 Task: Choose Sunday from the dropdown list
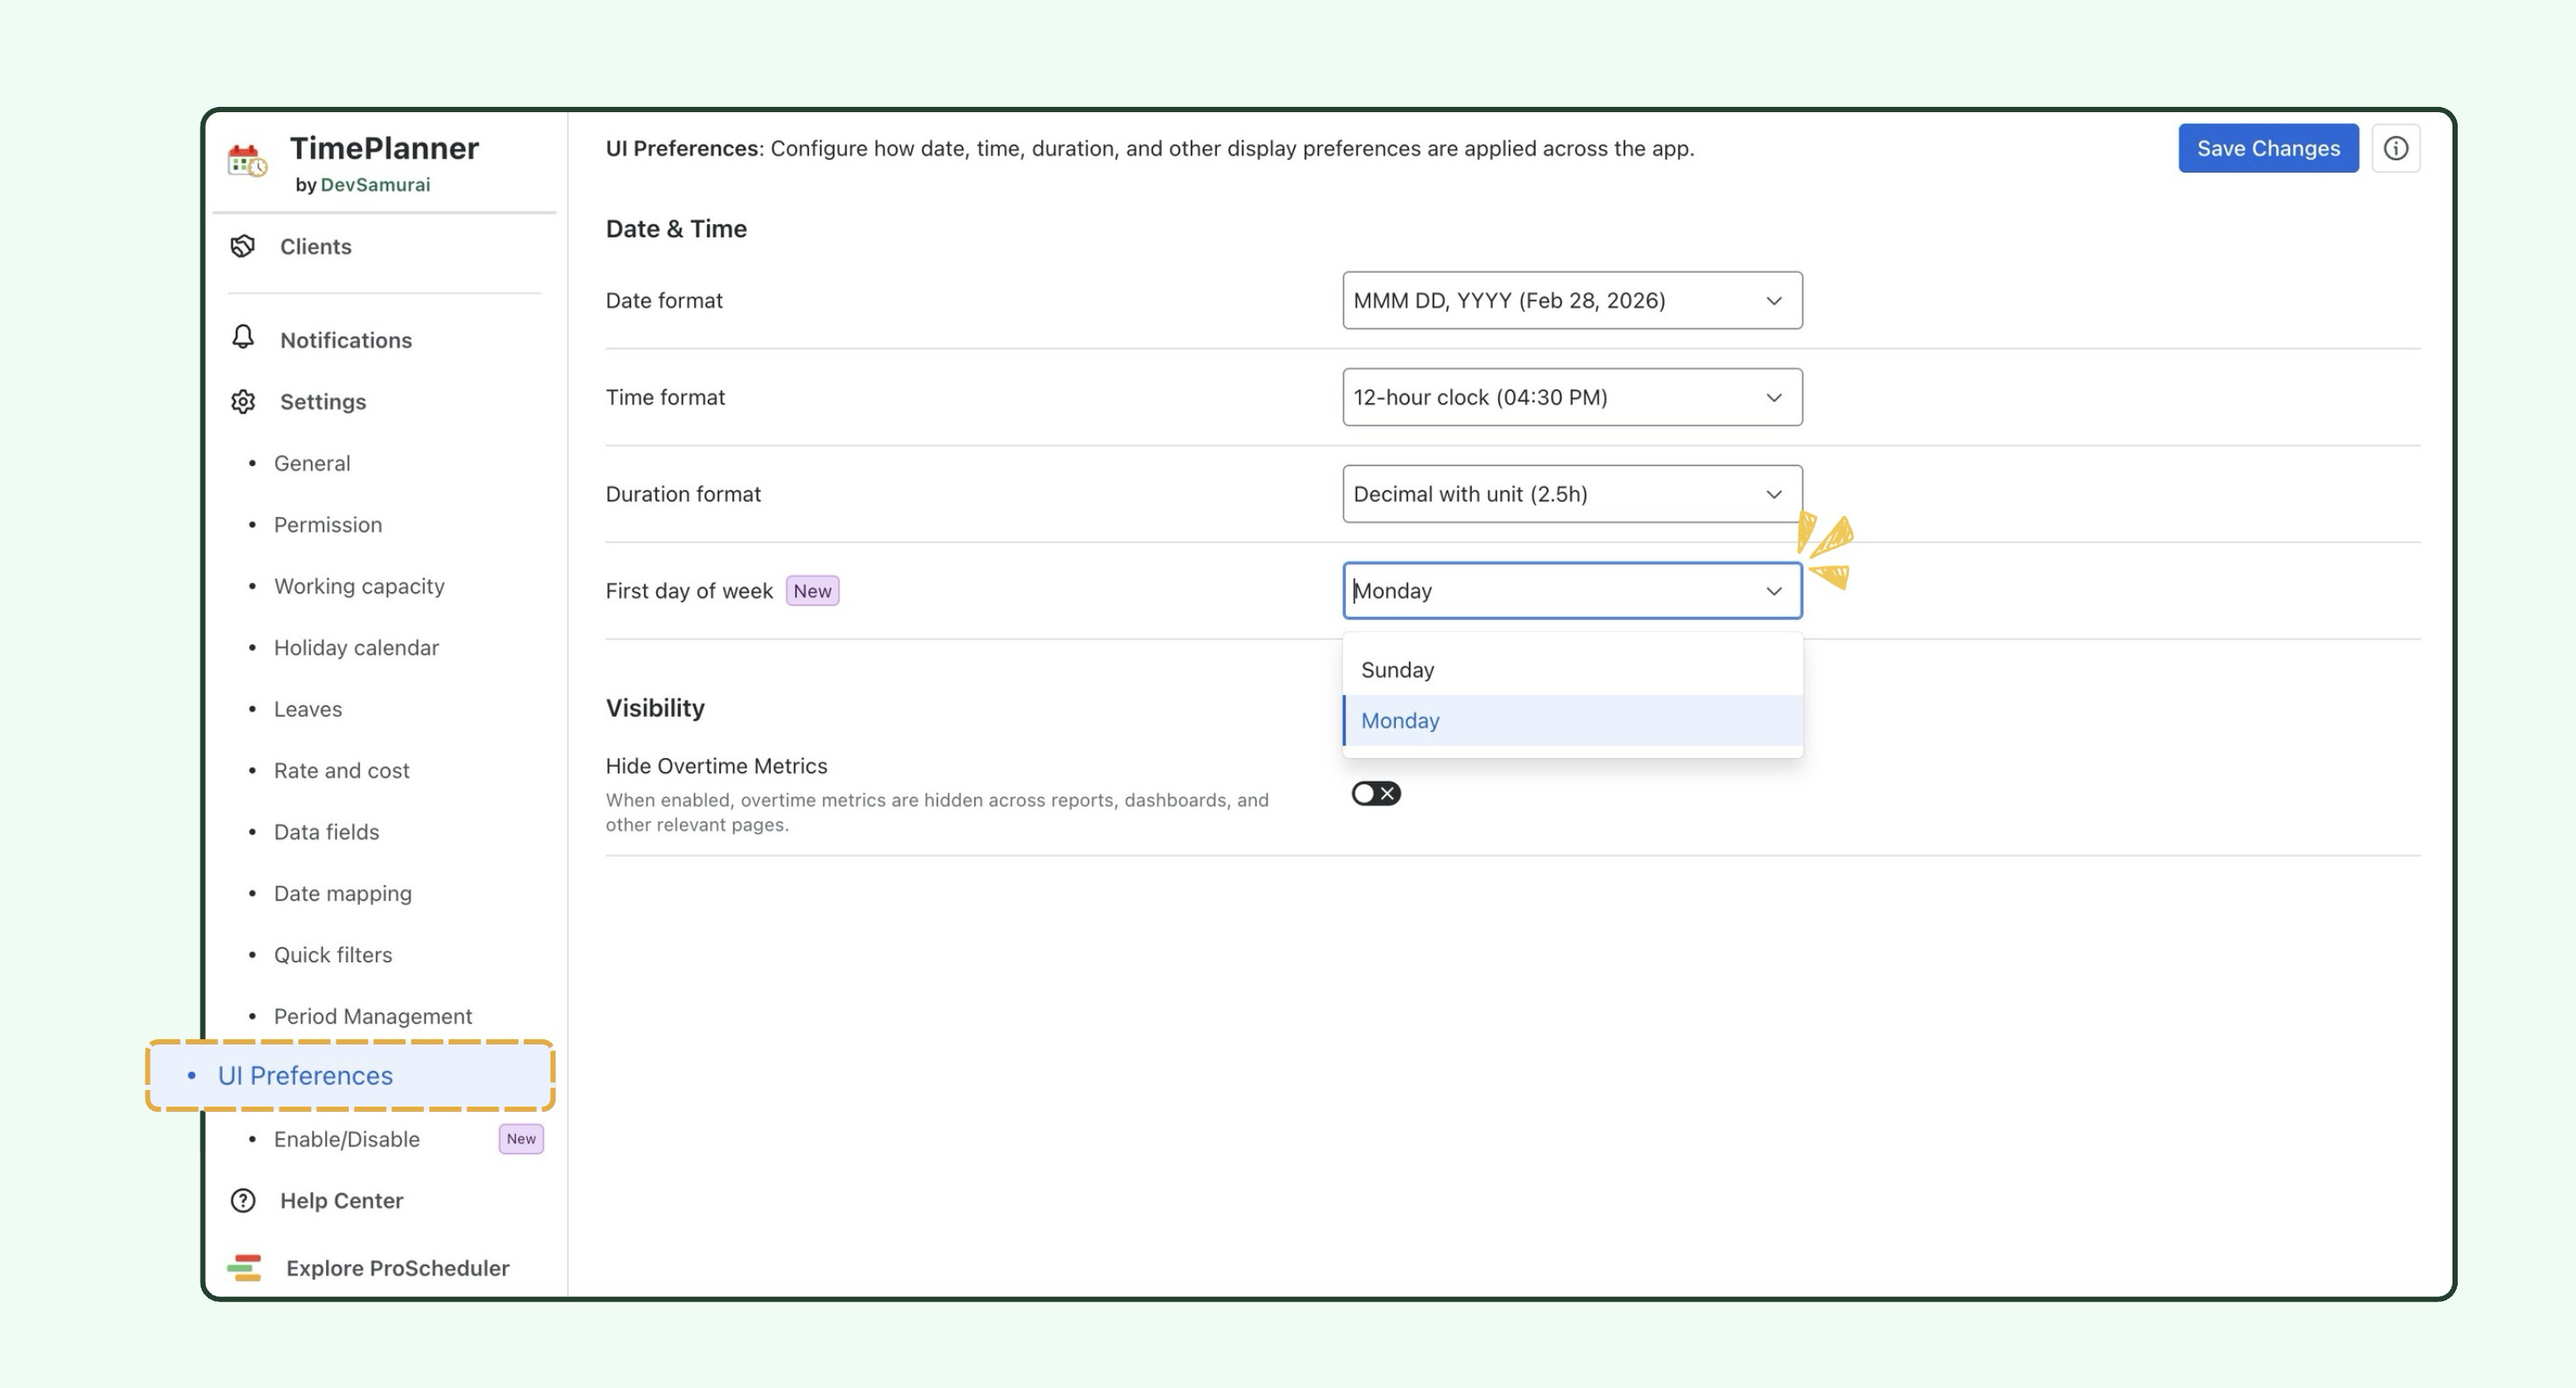point(1572,669)
